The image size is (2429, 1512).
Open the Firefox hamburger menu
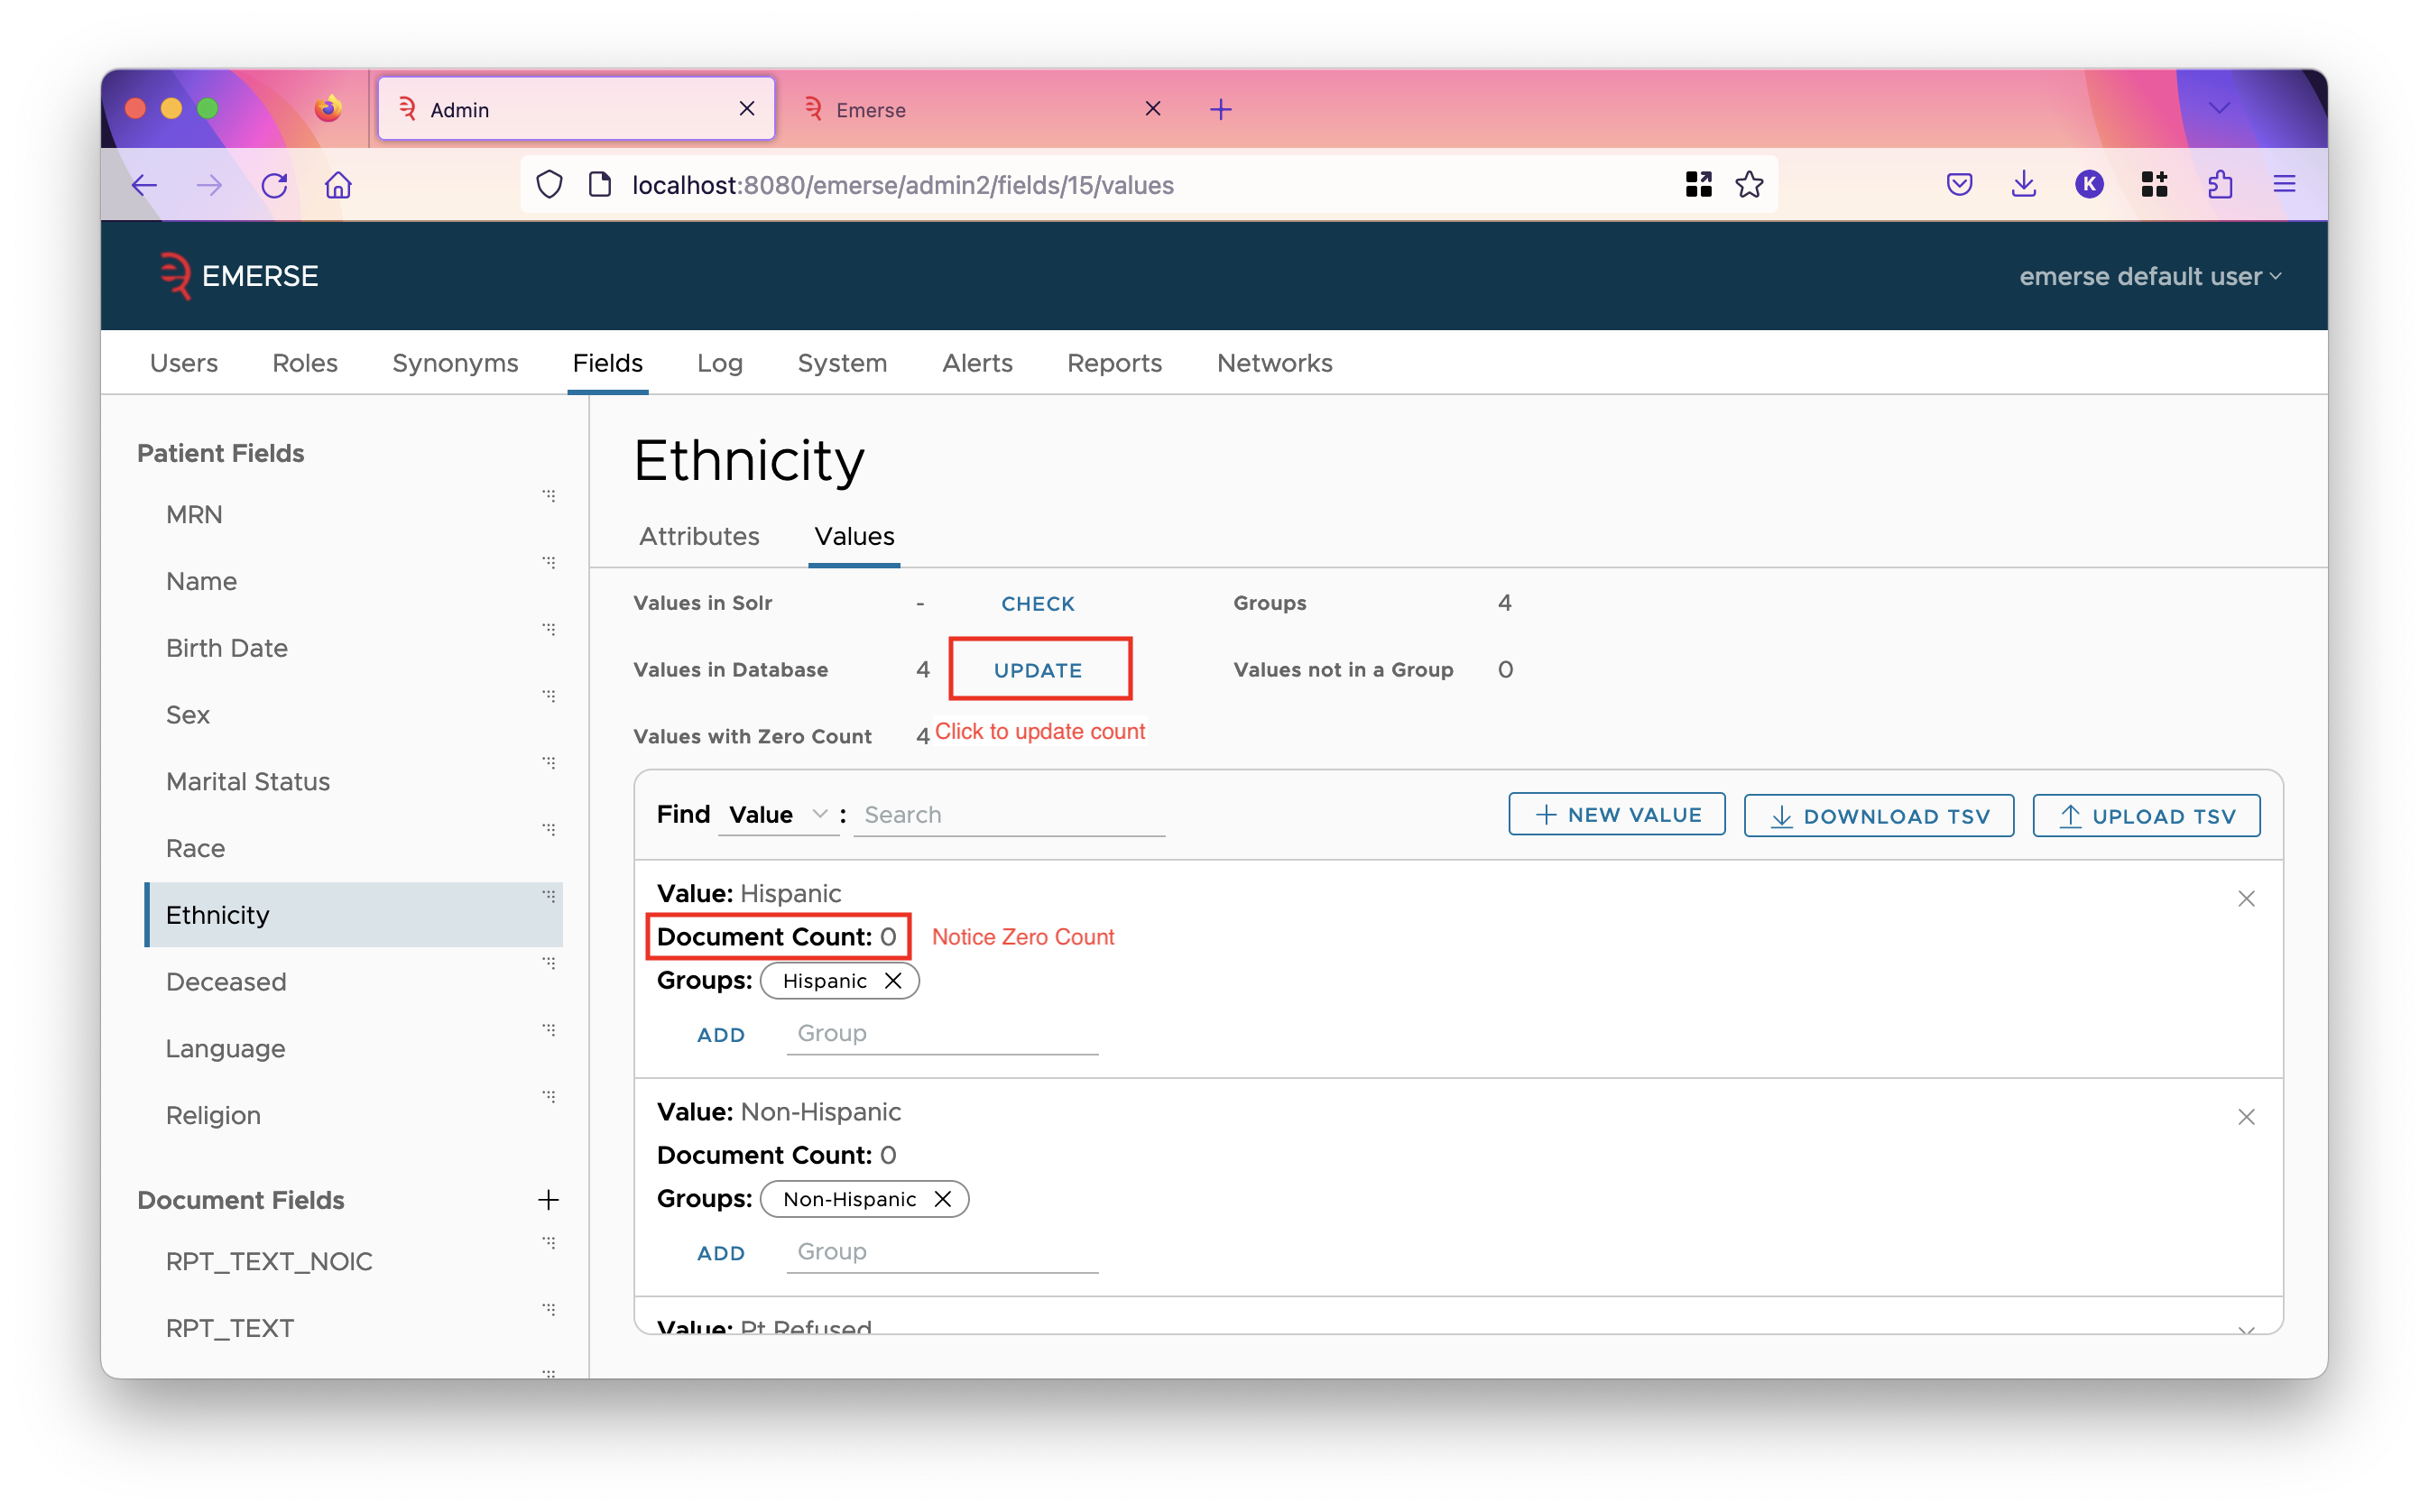coord(2285,185)
